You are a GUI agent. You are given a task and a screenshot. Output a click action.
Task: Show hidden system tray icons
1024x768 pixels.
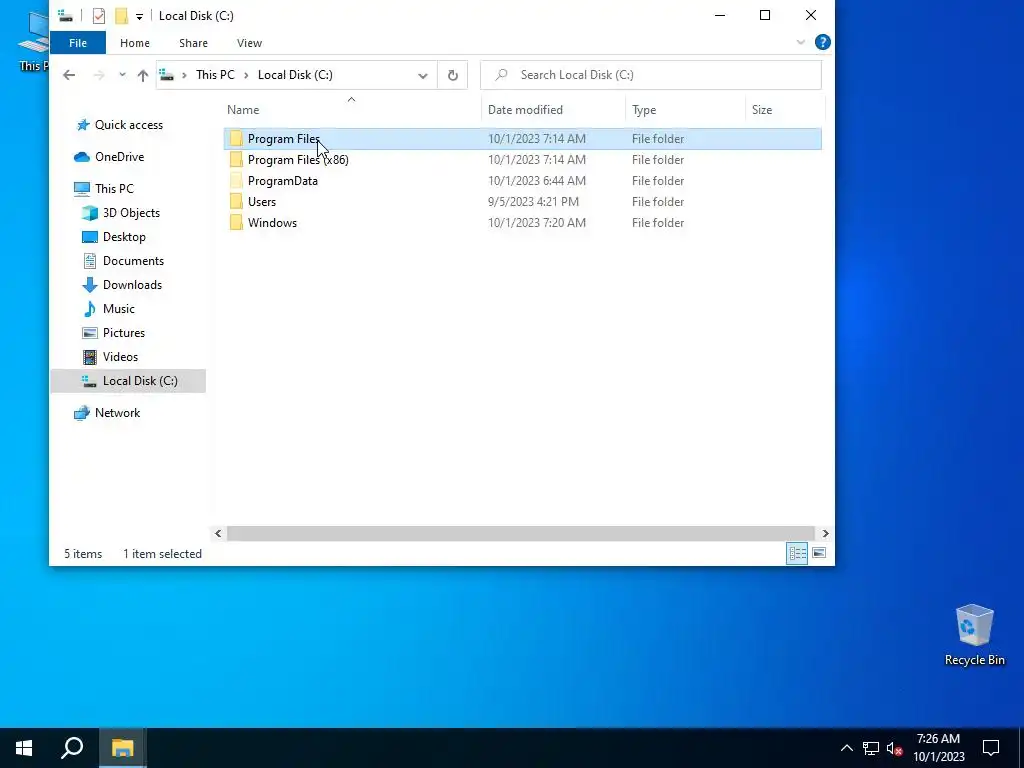pos(846,748)
